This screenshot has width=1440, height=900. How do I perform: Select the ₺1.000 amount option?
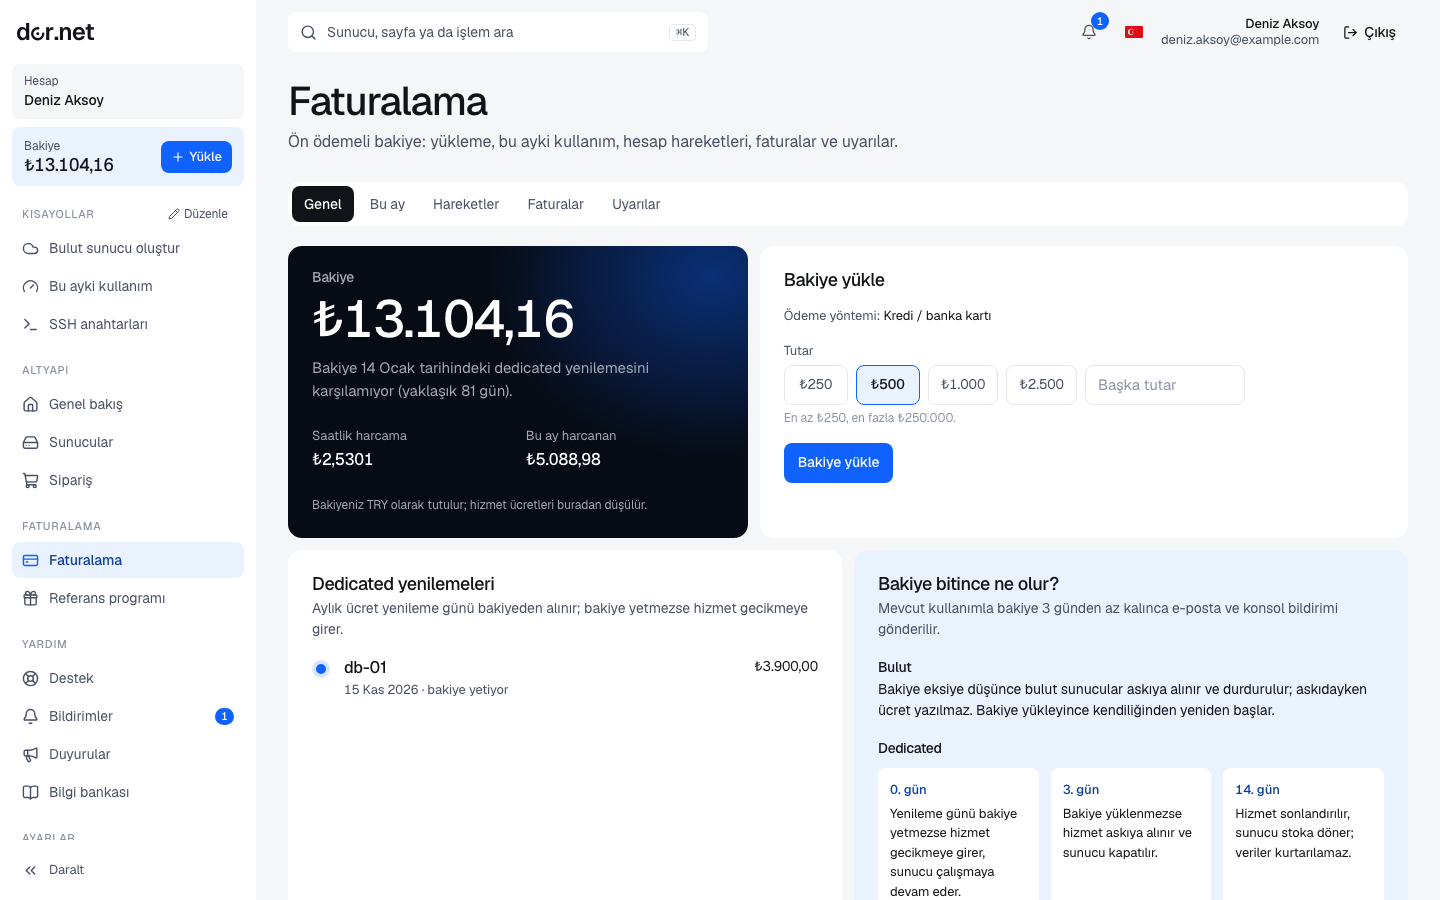pyautogui.click(x=963, y=385)
